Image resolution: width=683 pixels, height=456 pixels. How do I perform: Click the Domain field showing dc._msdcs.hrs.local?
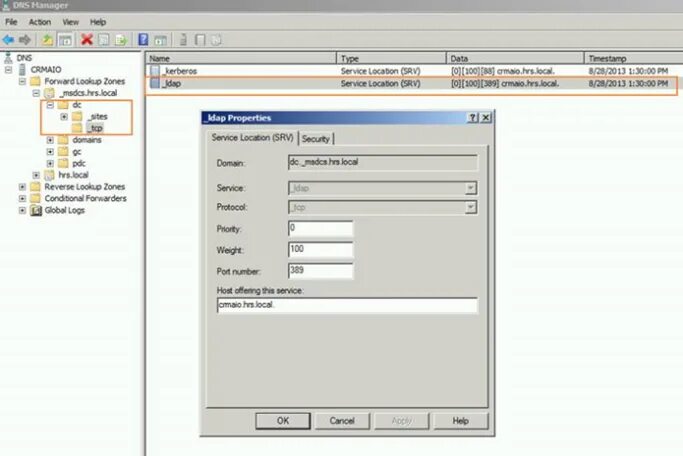[382, 162]
